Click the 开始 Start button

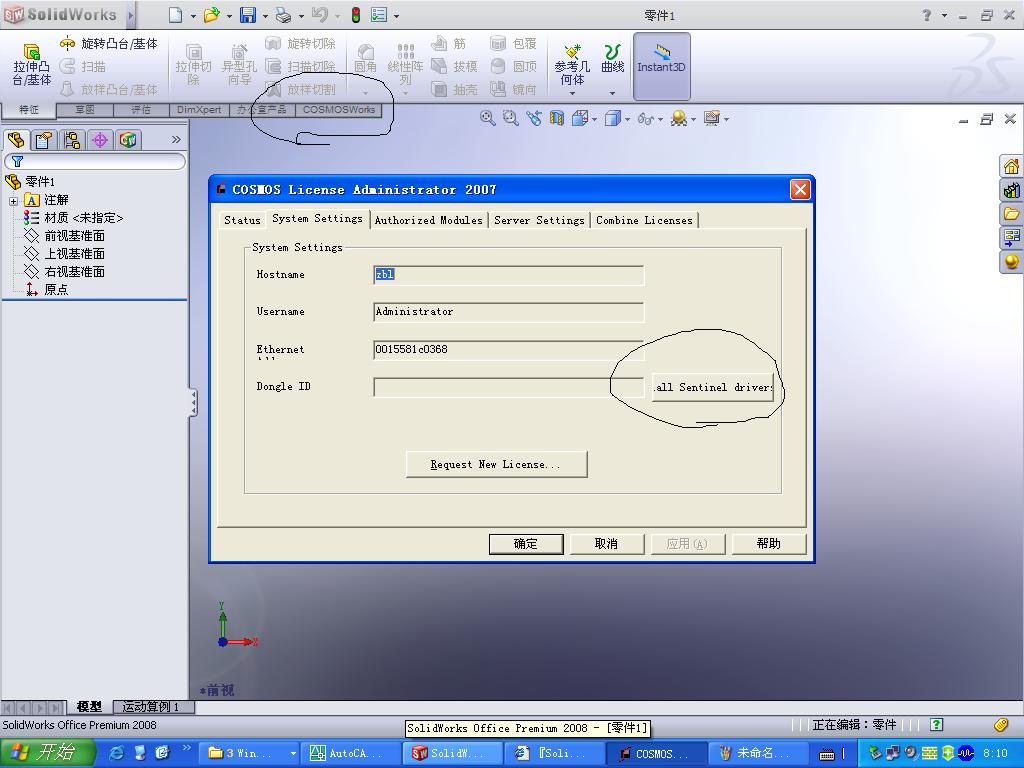pyautogui.click(x=48, y=753)
